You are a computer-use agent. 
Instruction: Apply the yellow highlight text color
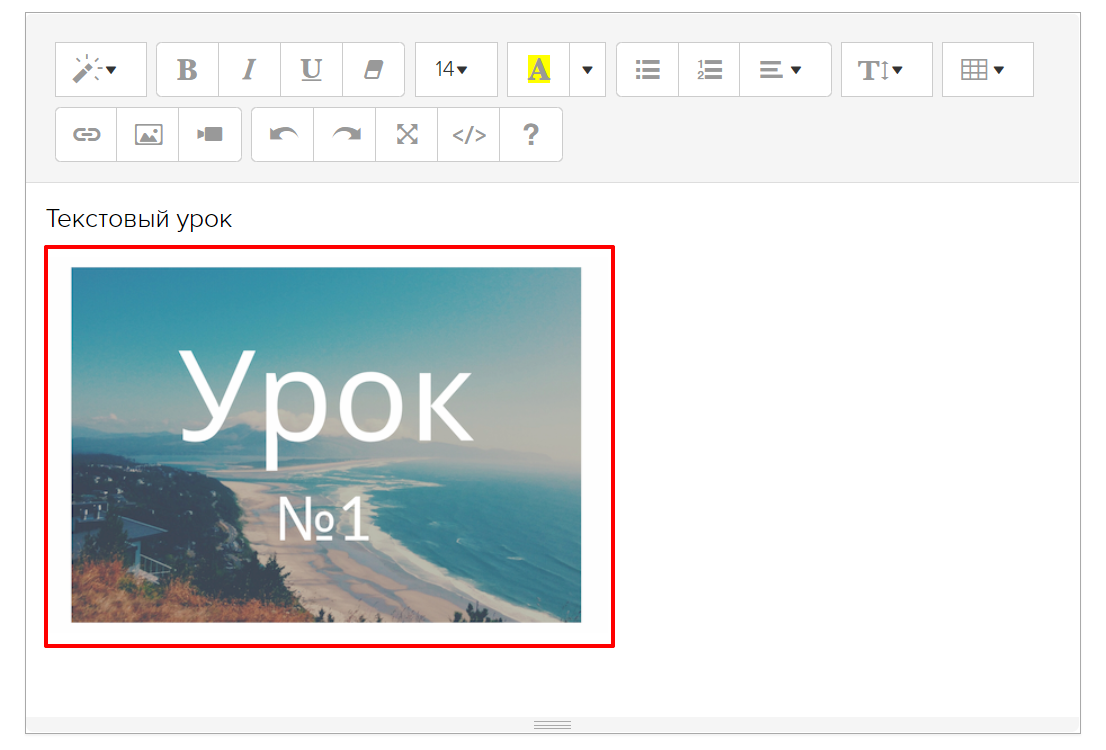pos(538,70)
